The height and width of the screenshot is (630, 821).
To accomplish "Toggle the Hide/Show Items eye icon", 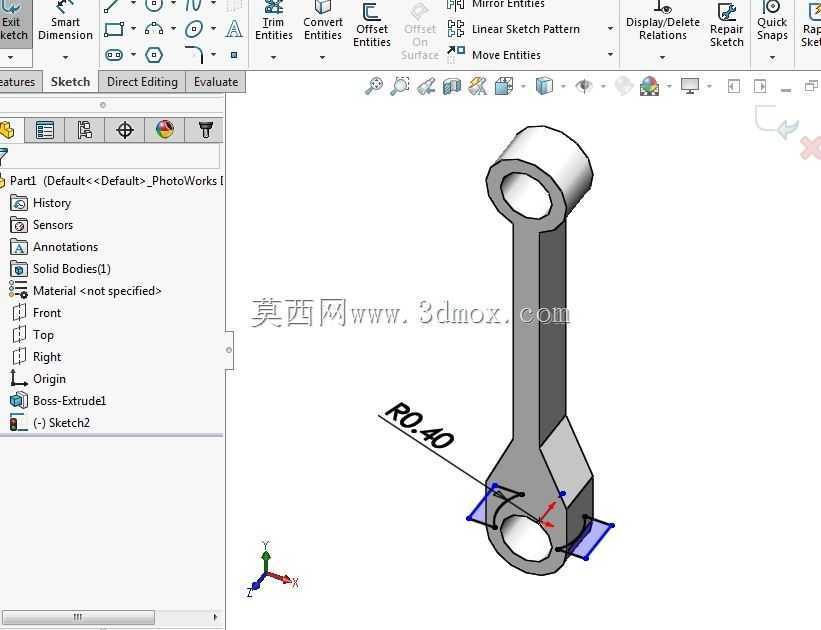I will pyautogui.click(x=584, y=86).
